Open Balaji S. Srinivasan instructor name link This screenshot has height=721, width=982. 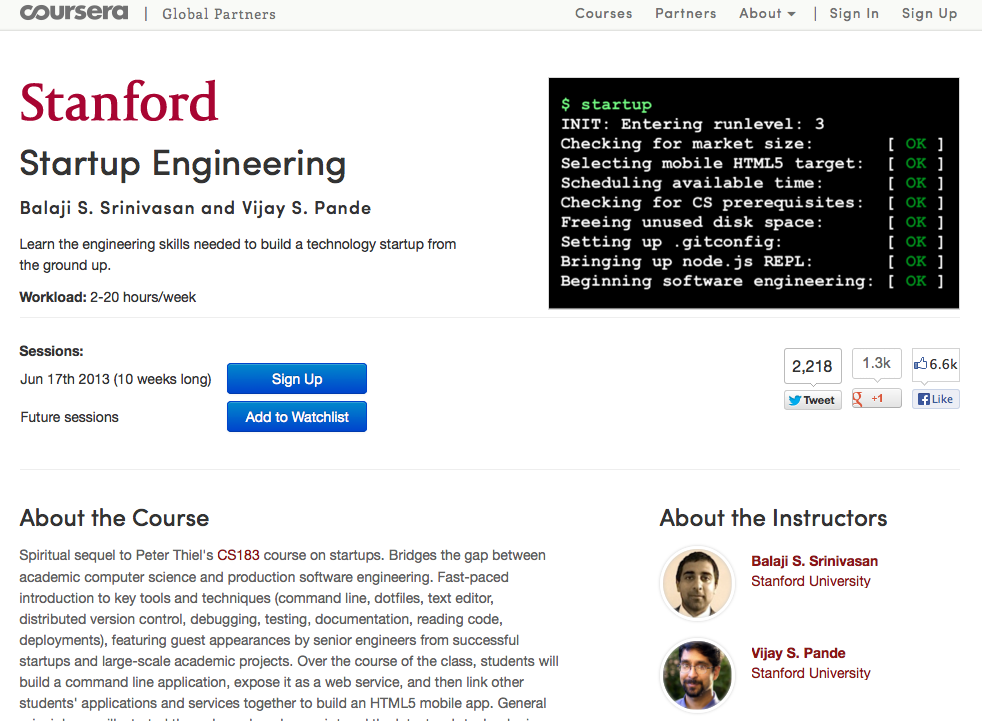[814, 561]
